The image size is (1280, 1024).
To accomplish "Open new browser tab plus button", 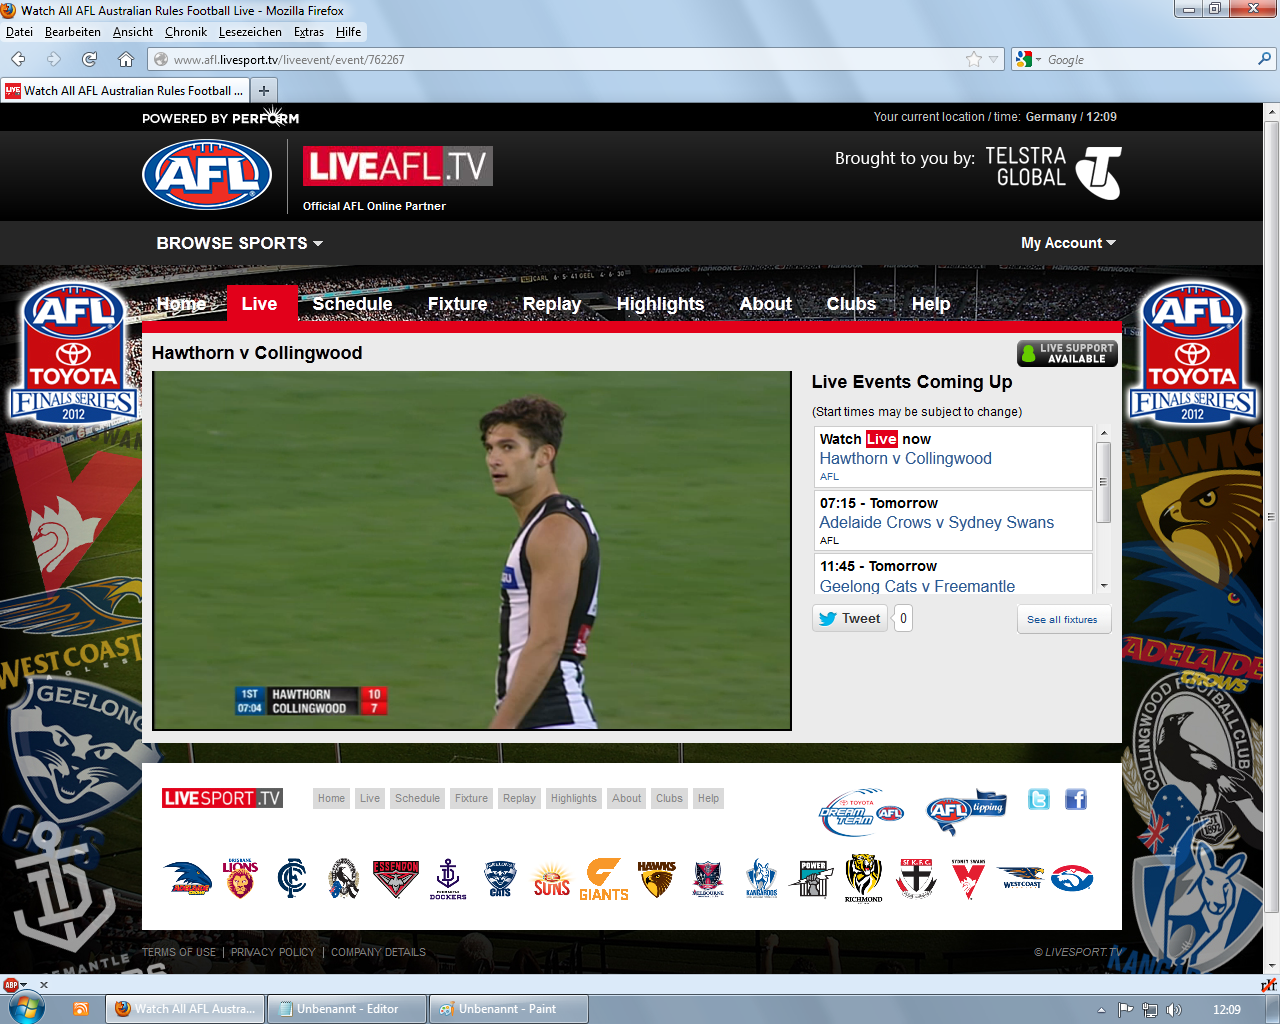I will point(264,90).
